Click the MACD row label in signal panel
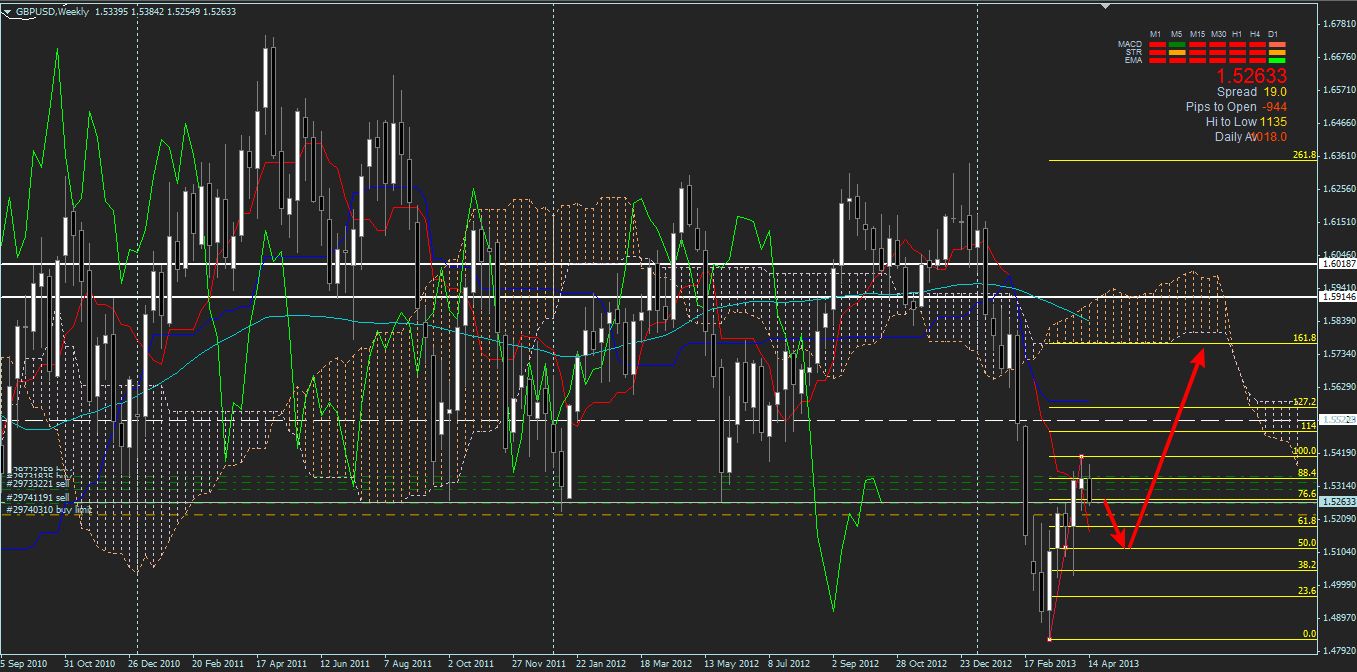The image size is (1357, 672). tap(1129, 45)
